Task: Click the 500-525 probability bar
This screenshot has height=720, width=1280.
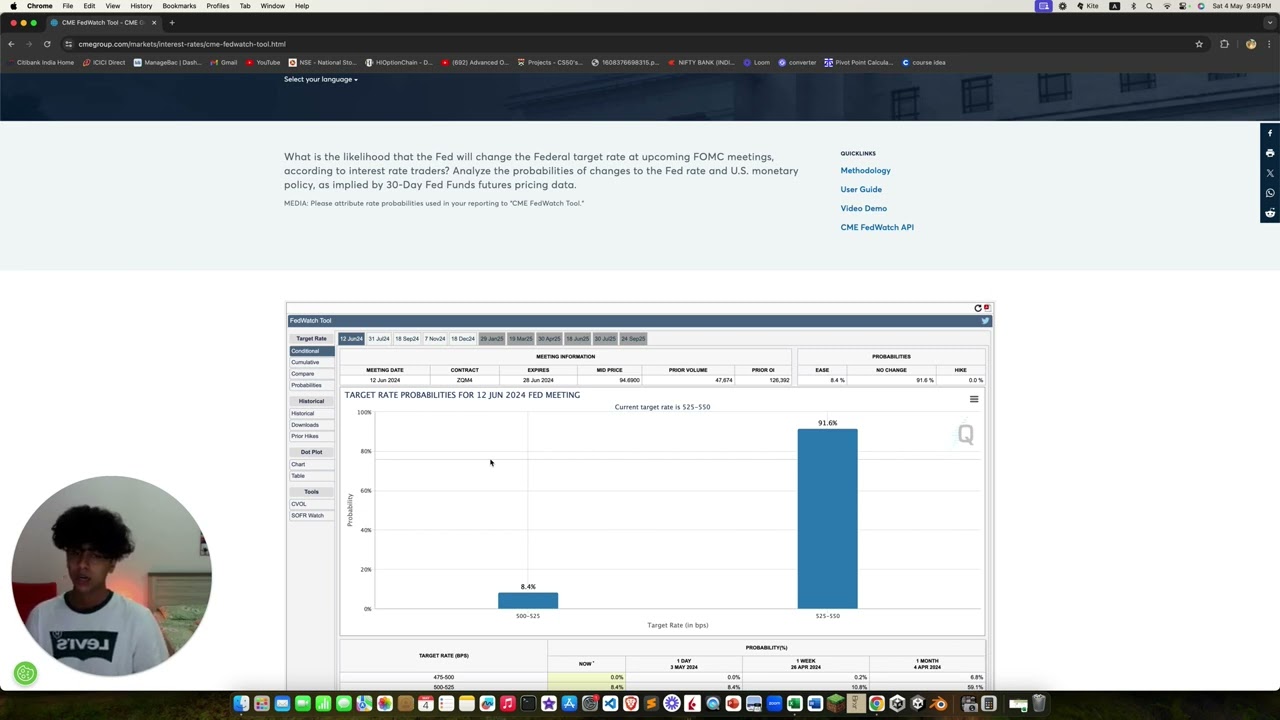Action: tap(528, 600)
